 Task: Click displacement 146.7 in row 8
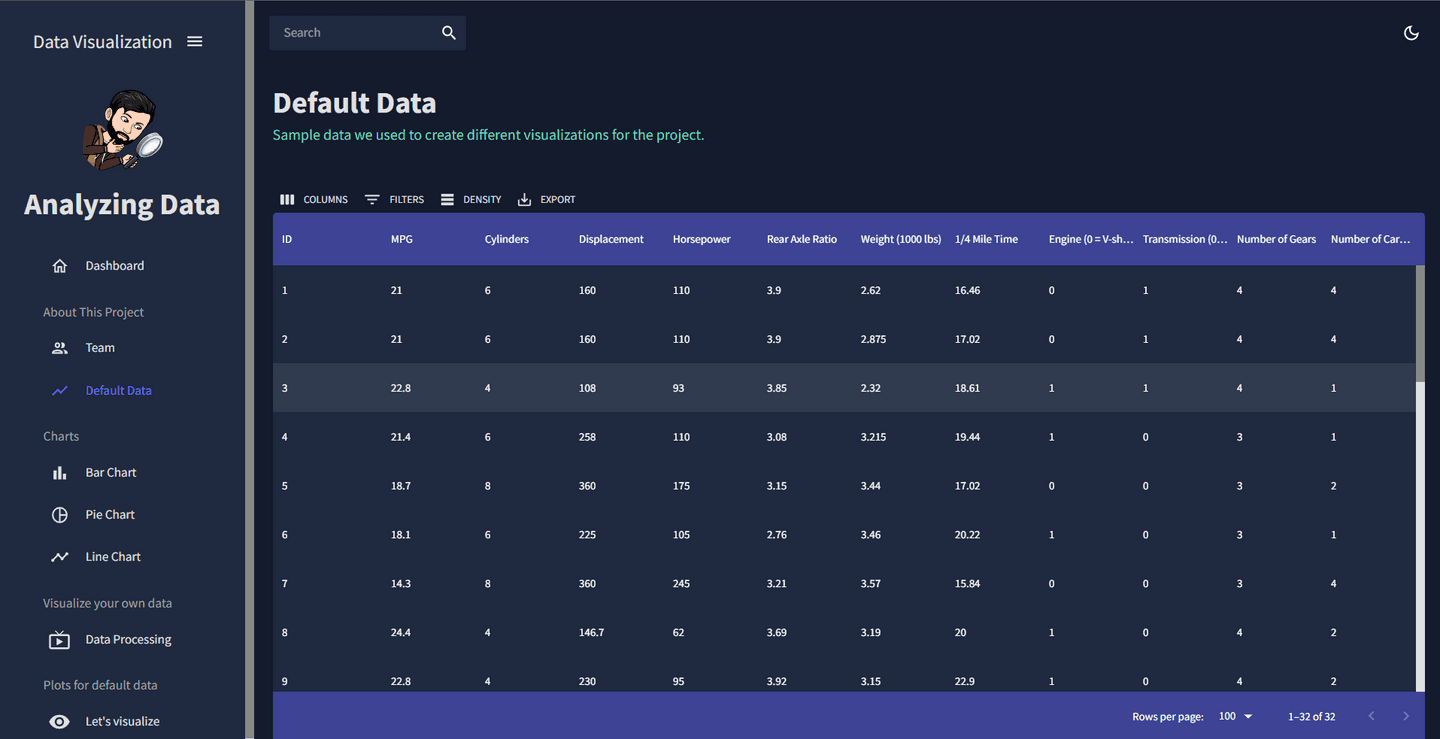[591, 633]
